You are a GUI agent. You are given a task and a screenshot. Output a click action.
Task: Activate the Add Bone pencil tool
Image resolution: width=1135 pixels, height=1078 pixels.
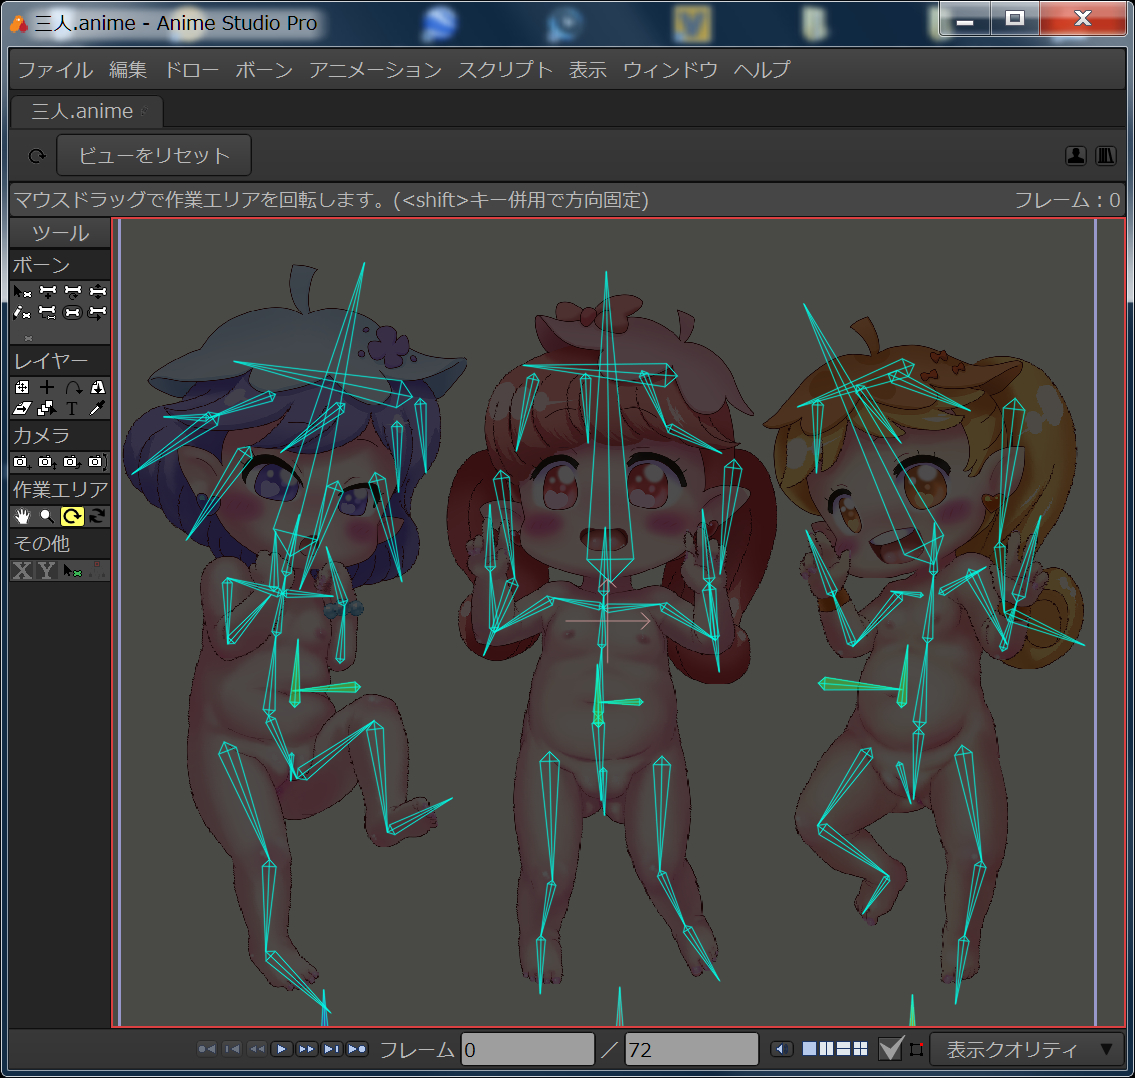coord(22,313)
